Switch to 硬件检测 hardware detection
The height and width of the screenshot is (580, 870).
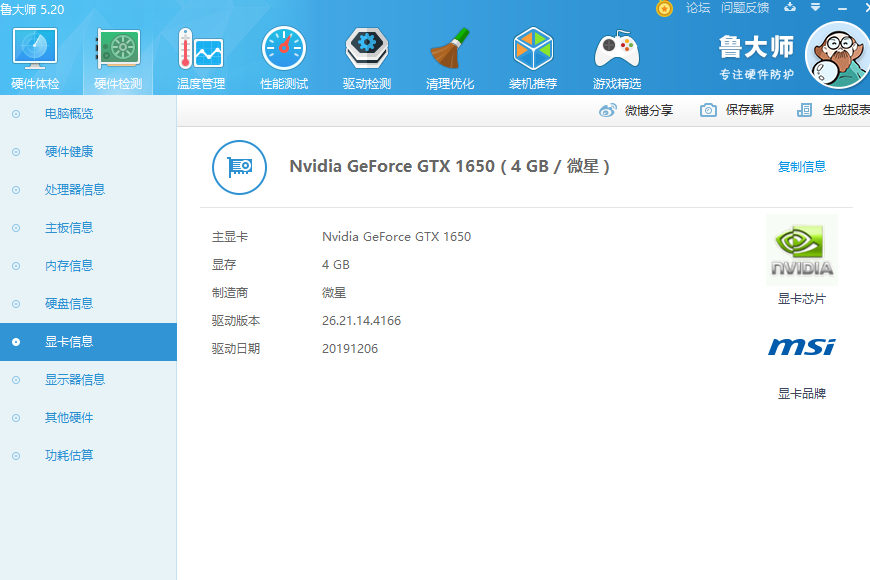(118, 58)
